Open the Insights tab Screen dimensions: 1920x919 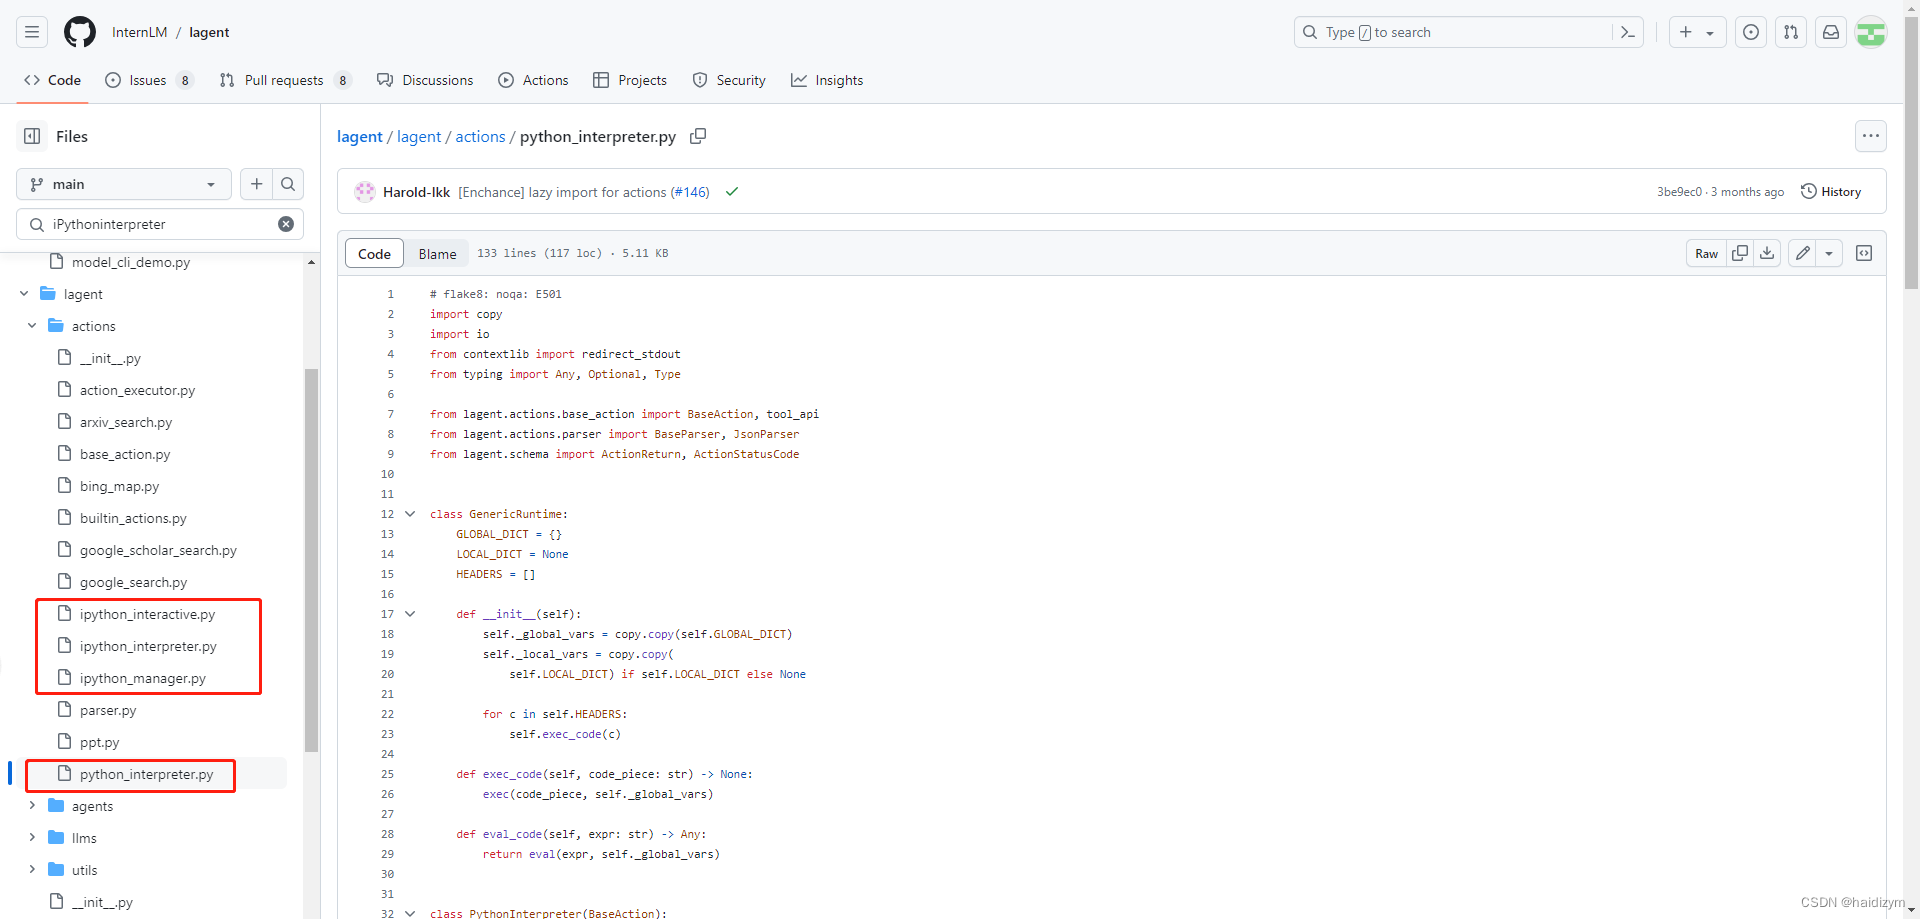pos(827,80)
